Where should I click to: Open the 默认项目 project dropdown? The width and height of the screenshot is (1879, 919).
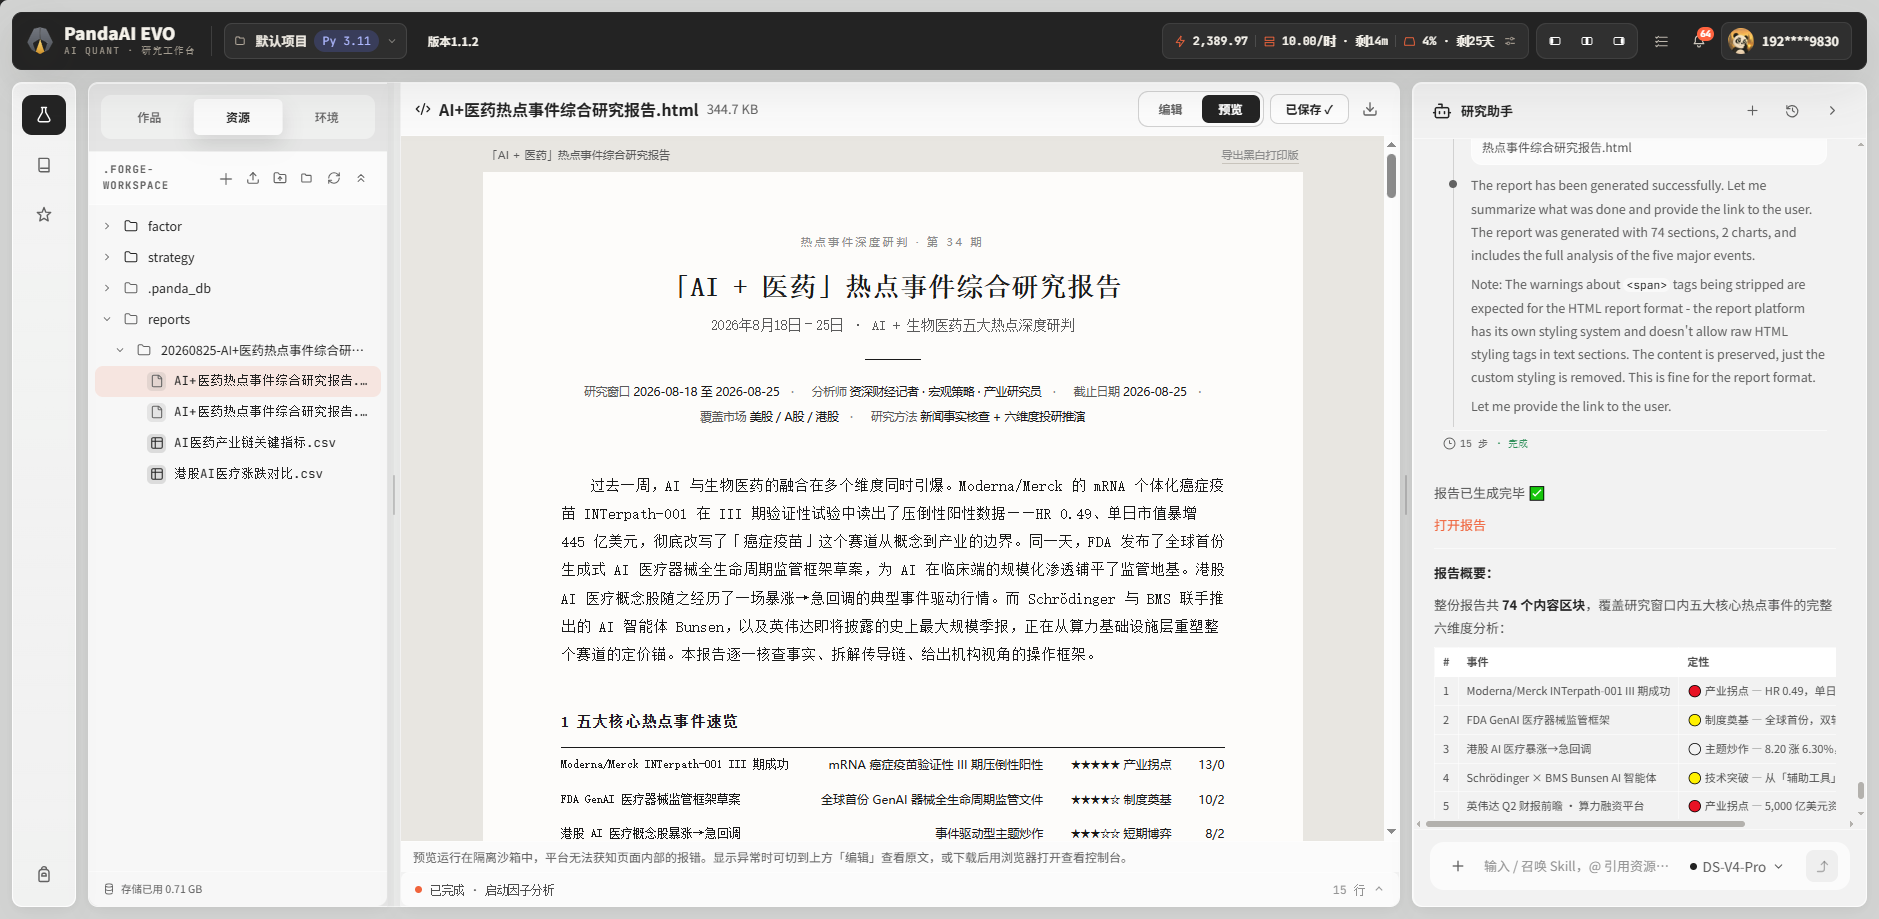coord(315,41)
